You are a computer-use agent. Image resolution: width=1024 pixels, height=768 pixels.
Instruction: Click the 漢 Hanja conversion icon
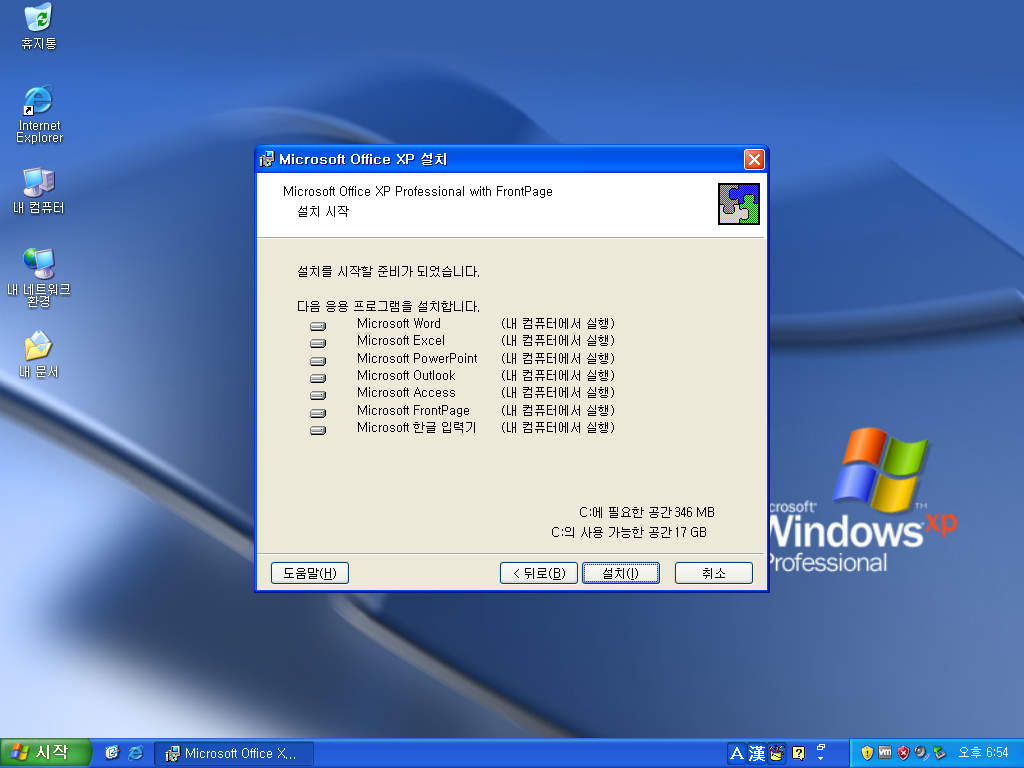(x=756, y=754)
